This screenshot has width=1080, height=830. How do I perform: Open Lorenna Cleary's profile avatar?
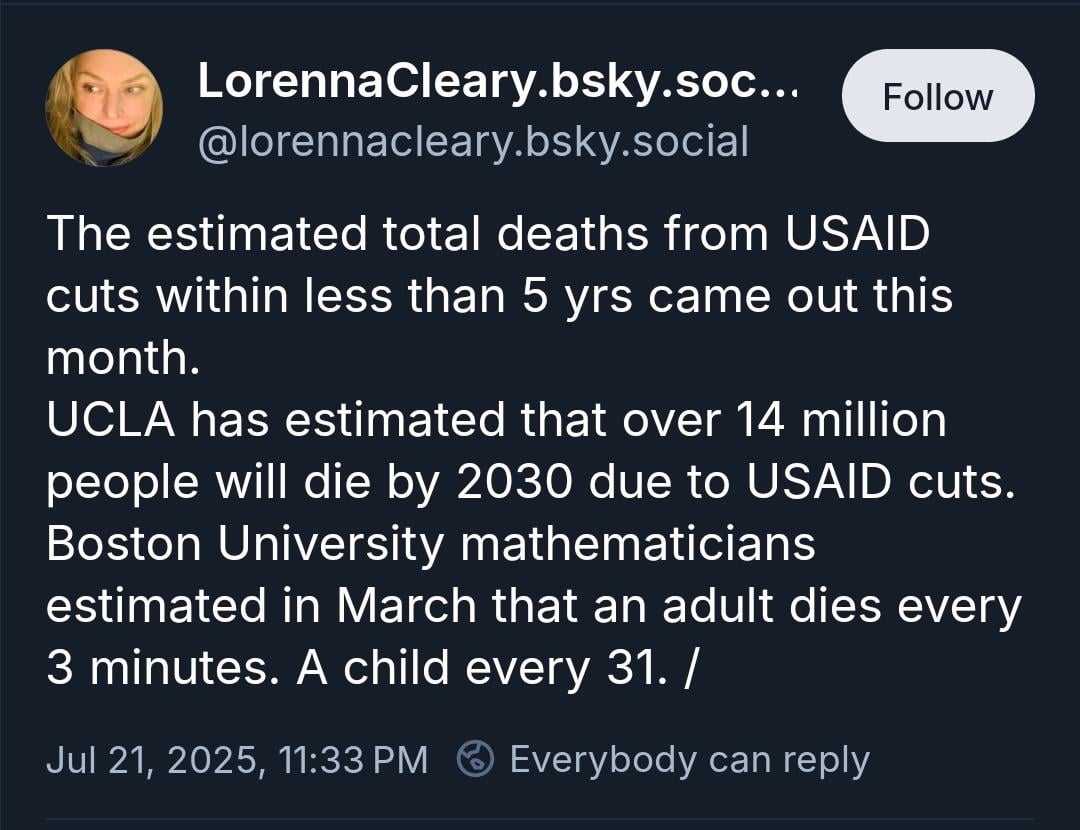[104, 107]
